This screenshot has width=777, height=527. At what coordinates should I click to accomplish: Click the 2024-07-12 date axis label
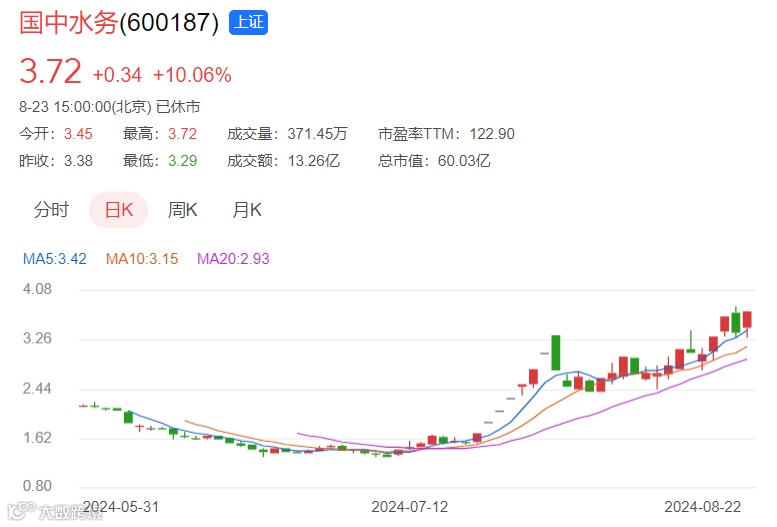pos(409,507)
